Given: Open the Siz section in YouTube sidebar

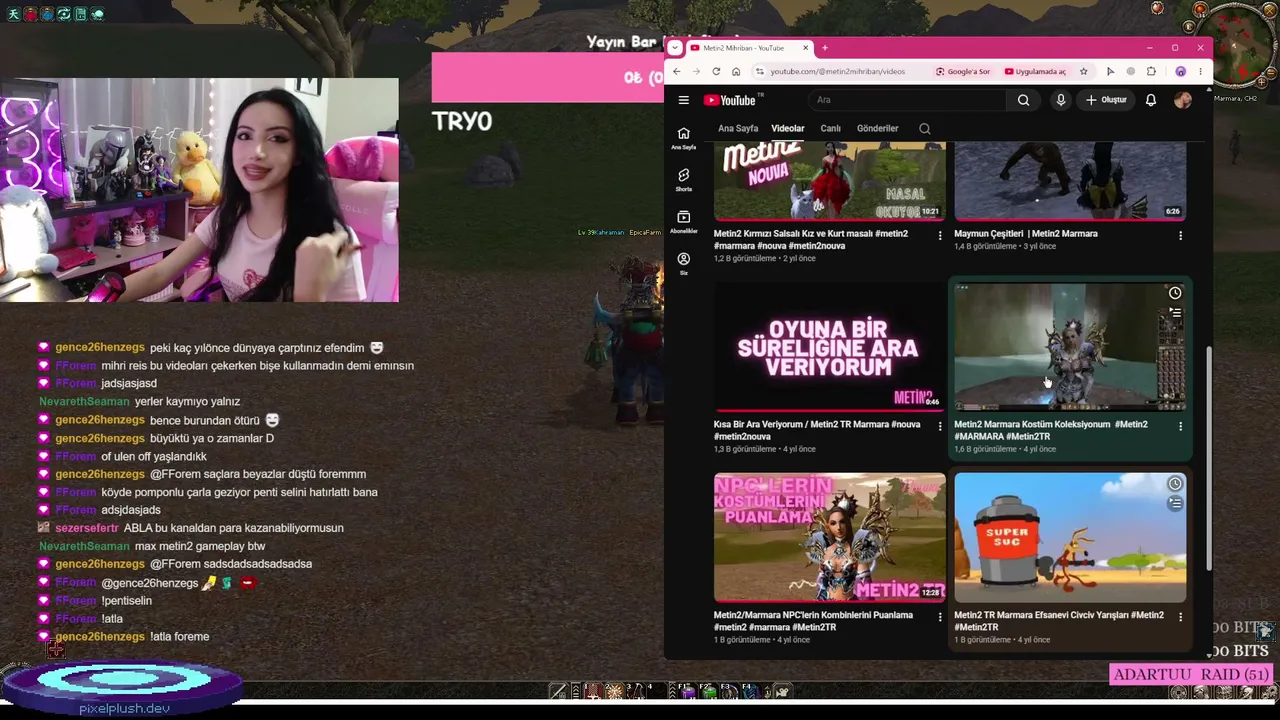Looking at the screenshot, I should (684, 264).
